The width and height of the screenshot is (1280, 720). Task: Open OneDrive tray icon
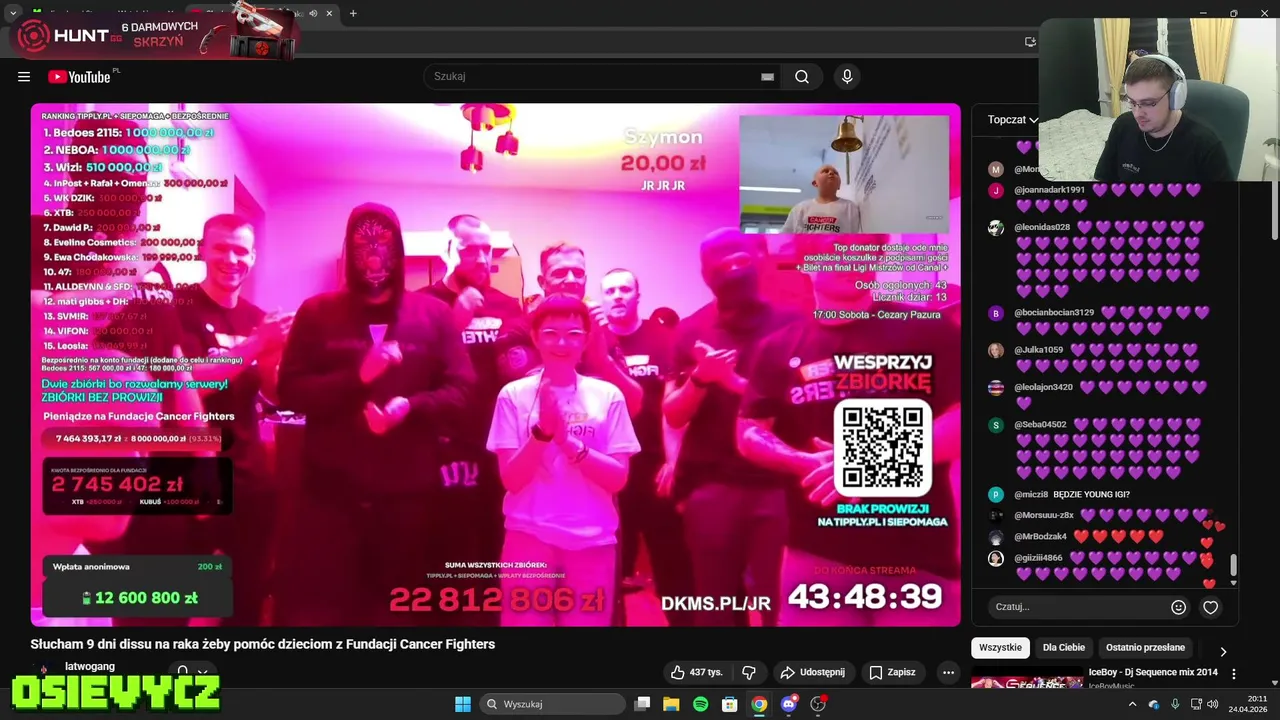pyautogui.click(x=1154, y=704)
